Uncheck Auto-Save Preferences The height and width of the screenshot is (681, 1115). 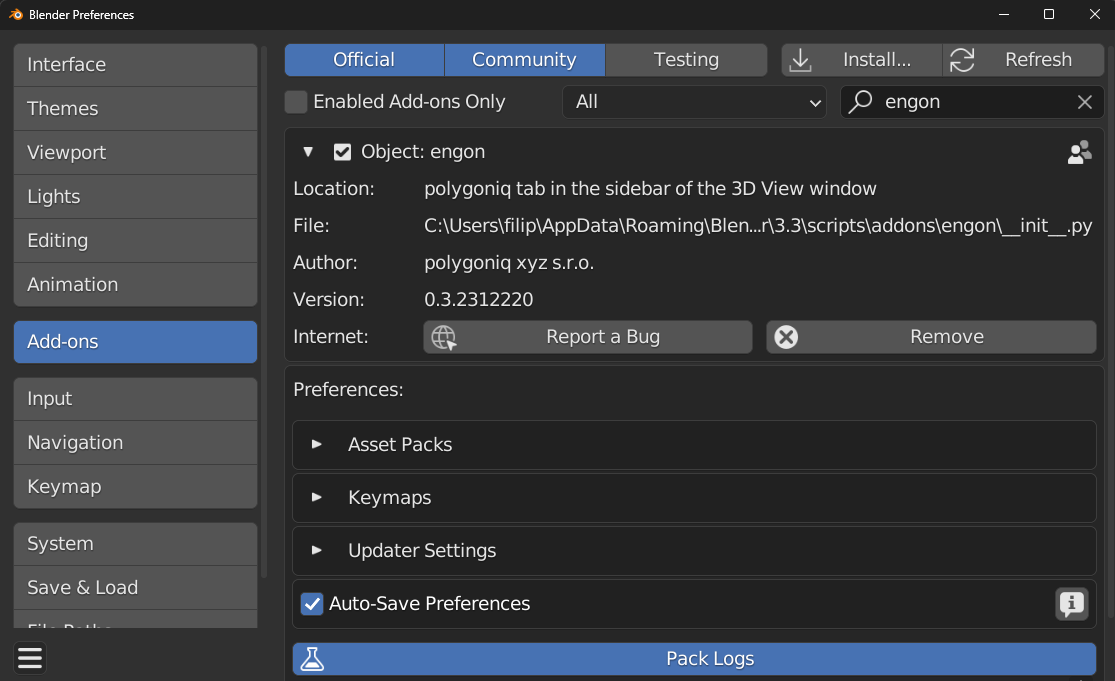point(312,604)
